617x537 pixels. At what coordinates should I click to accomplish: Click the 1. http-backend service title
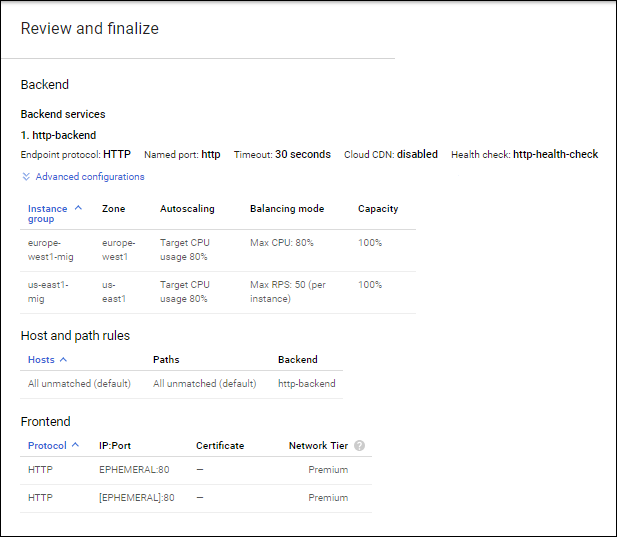[x=58, y=135]
